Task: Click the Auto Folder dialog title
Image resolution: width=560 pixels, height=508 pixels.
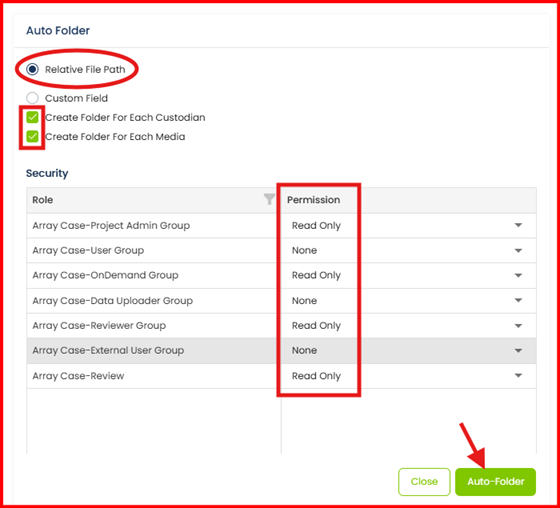Action: (58, 30)
